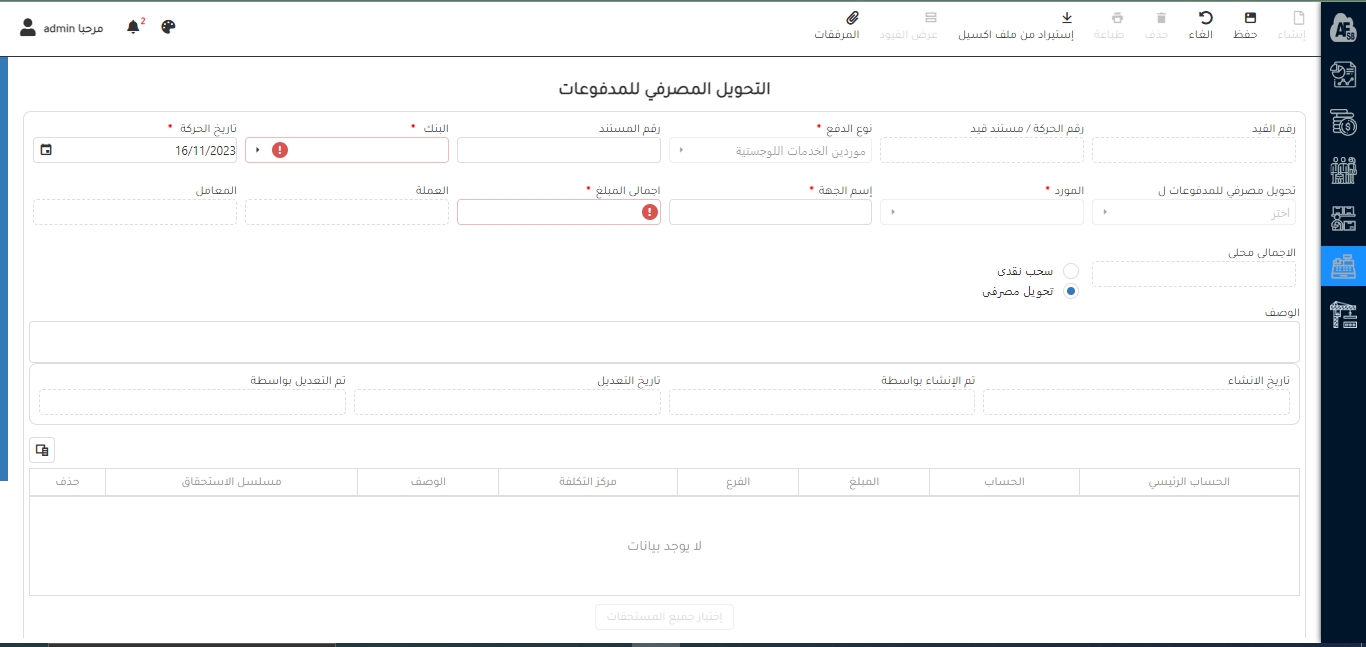Select the bank transfer (تحويل مصرفى) radio

pos(1071,292)
